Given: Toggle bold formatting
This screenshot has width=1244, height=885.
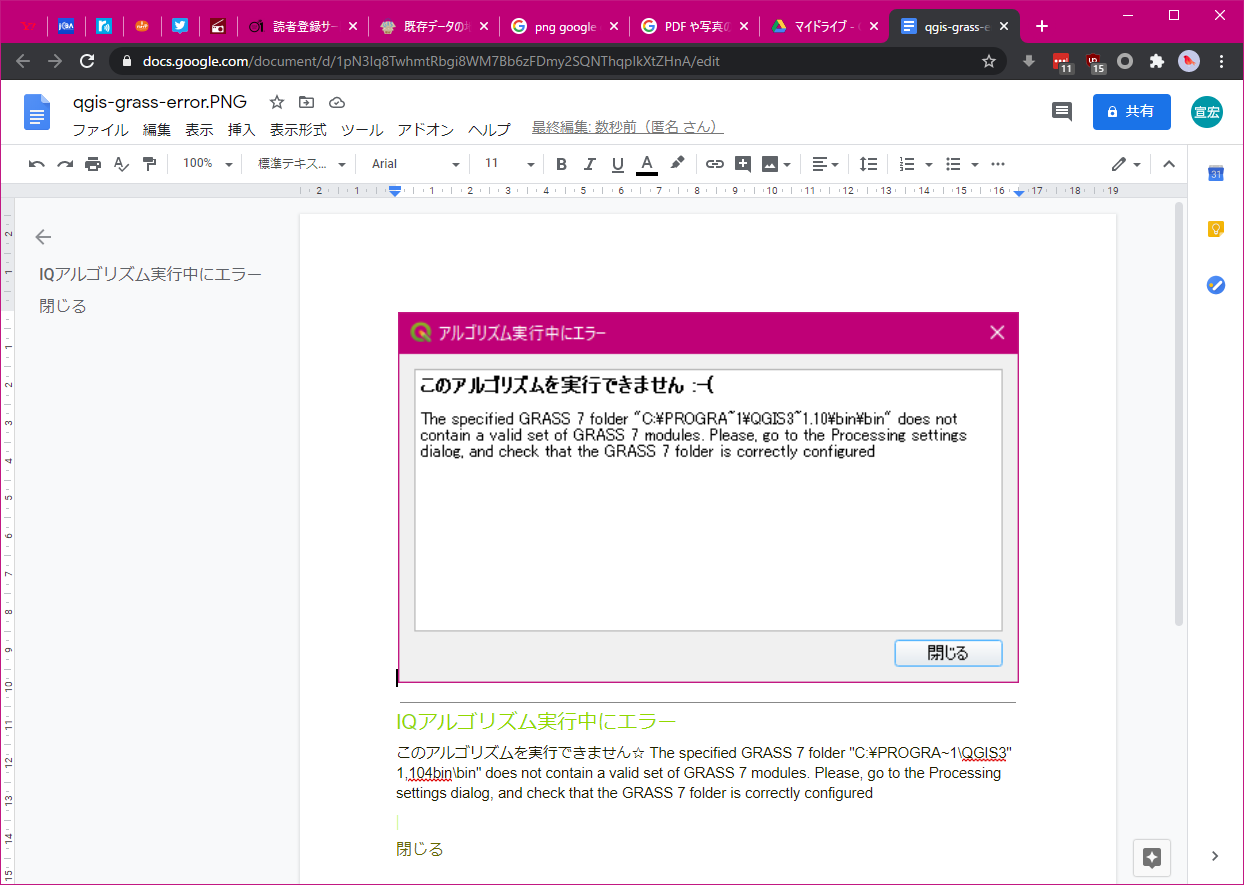Looking at the screenshot, I should 561,164.
